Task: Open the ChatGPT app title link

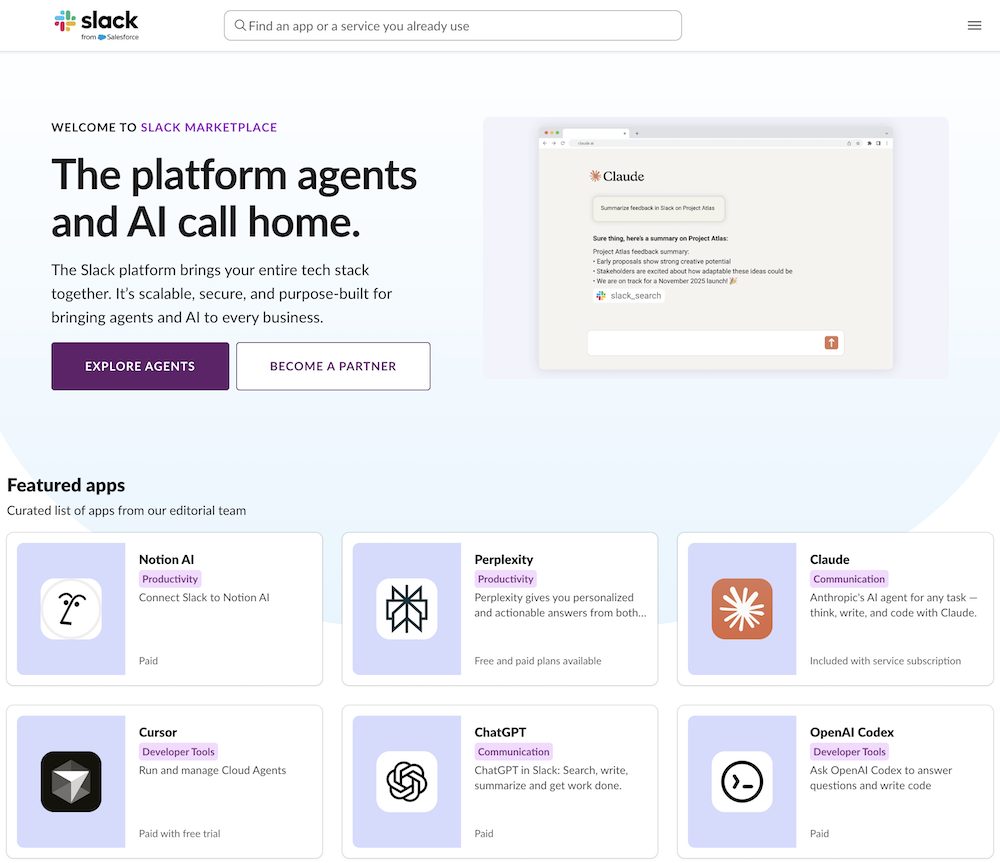Action: pyautogui.click(x=500, y=732)
